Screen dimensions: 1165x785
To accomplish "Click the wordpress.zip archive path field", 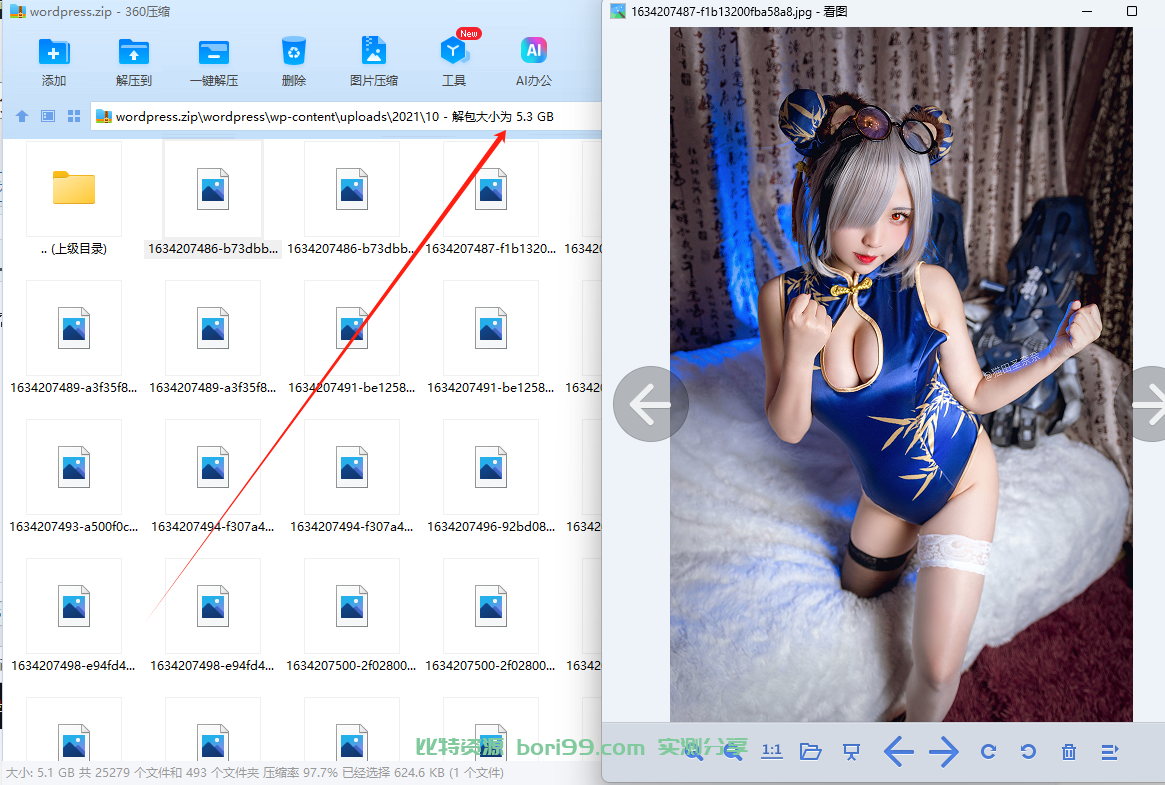I will pos(346,117).
